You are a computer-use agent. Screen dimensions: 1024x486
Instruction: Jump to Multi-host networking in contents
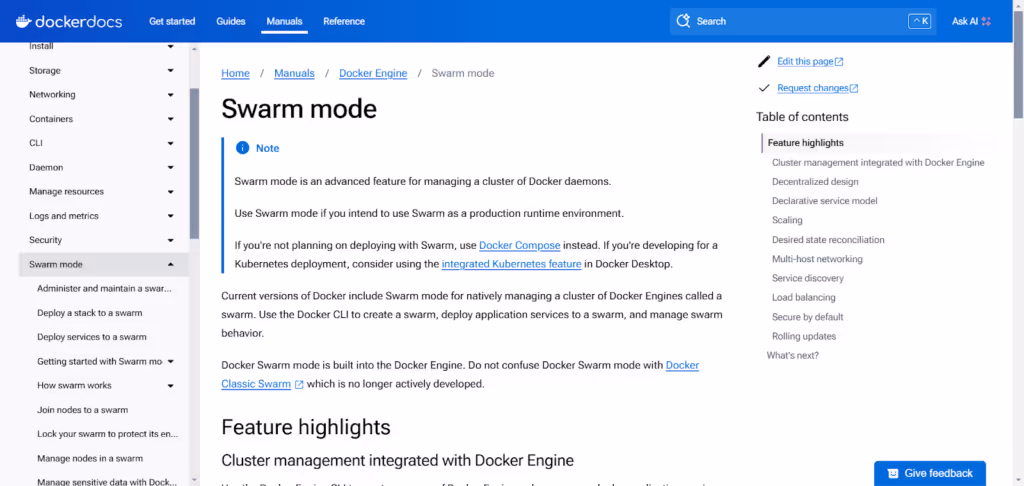click(817, 259)
